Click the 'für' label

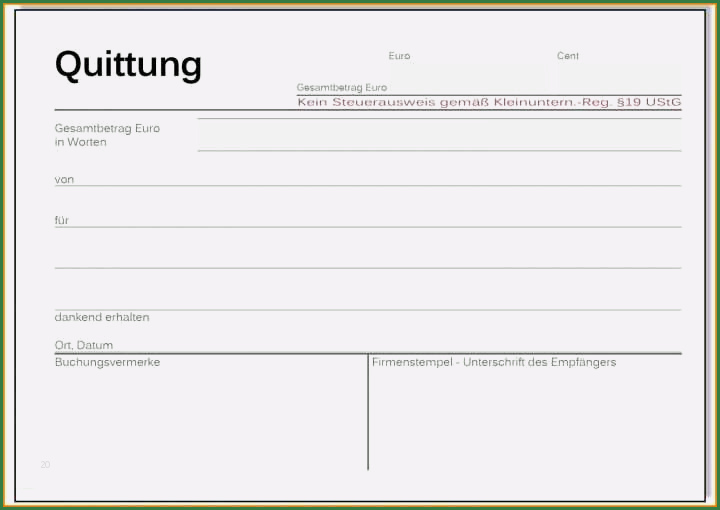click(62, 220)
